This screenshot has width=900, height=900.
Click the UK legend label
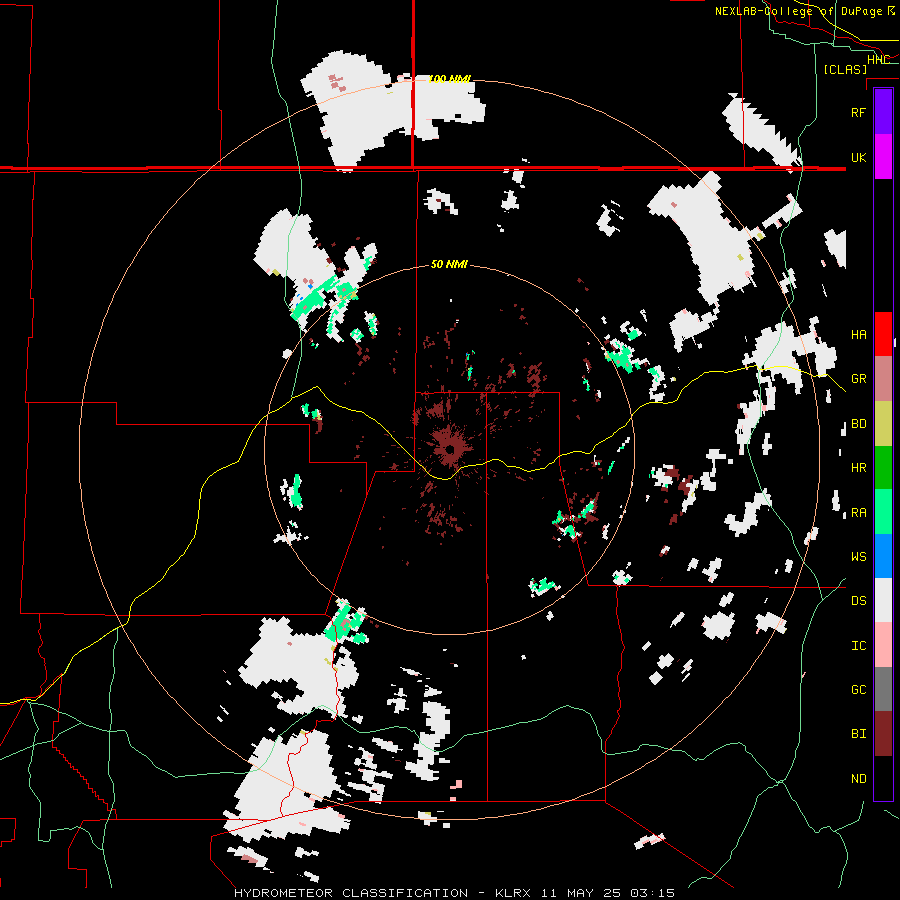point(858,157)
